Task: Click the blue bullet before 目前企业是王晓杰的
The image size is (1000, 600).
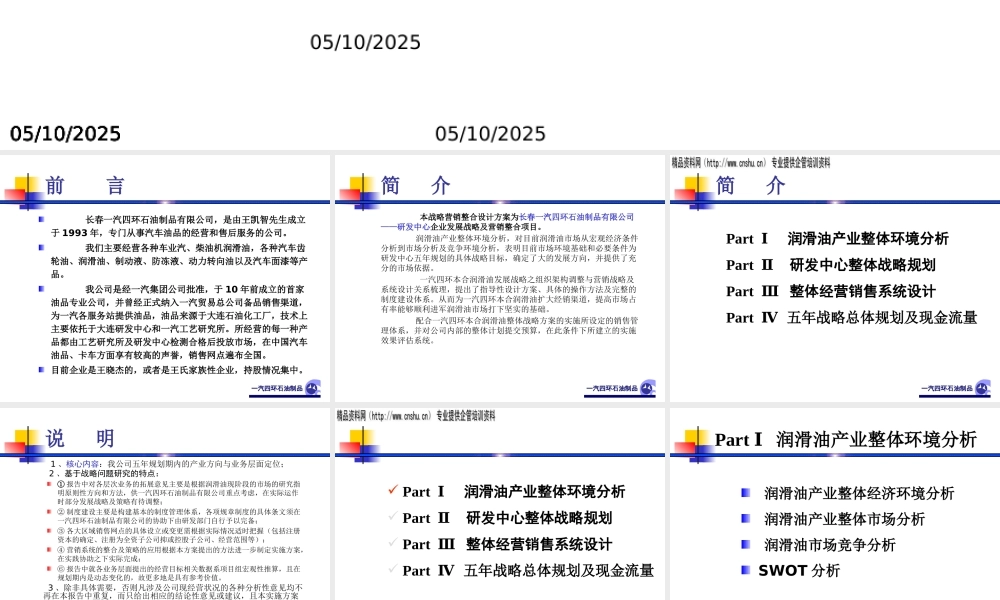Action: [x=41, y=369]
